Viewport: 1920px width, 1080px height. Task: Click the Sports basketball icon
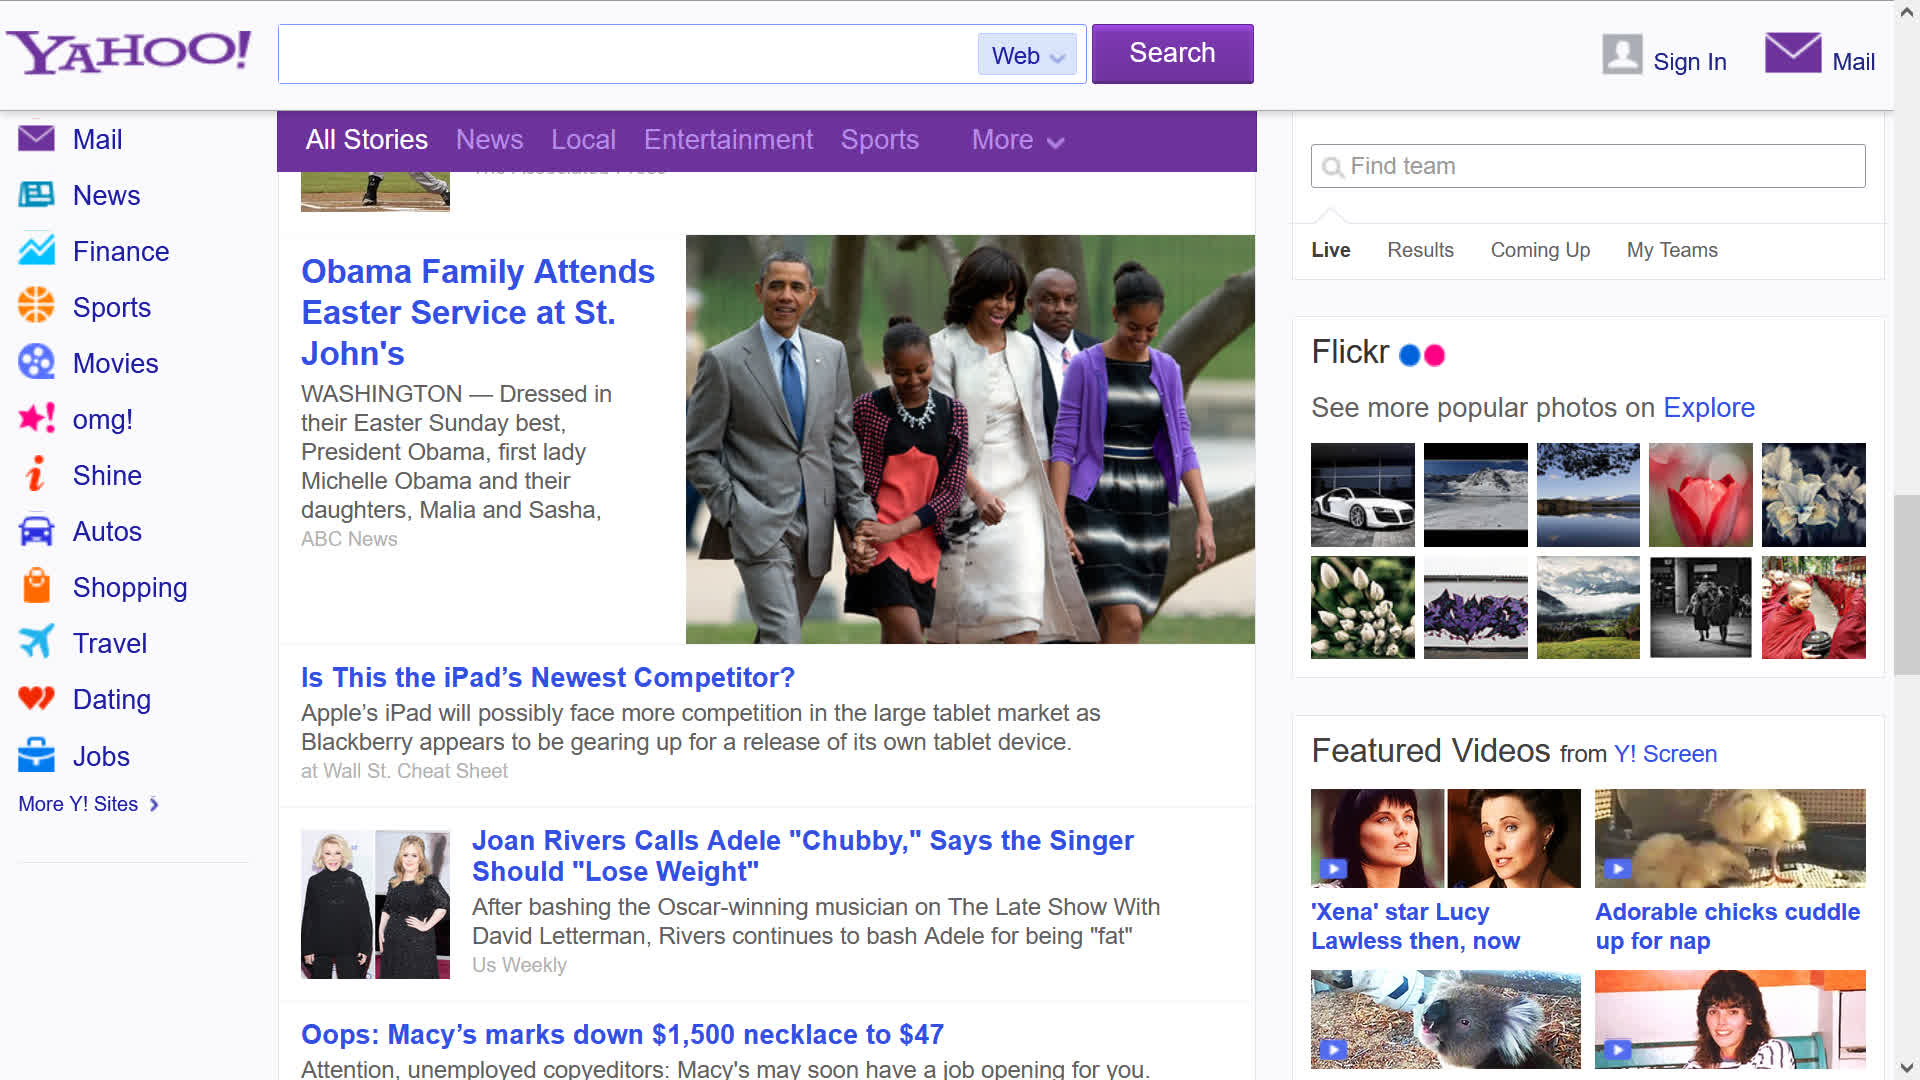37,307
